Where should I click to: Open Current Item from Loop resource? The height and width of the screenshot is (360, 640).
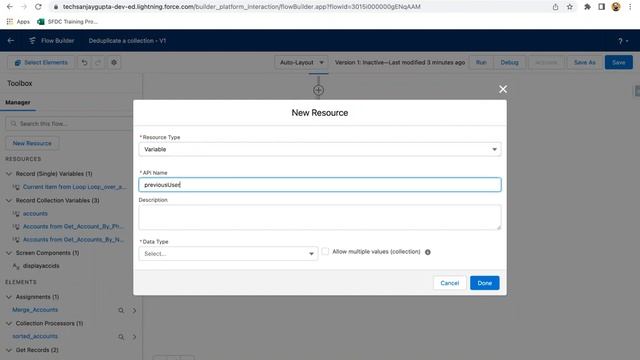[x=74, y=187]
